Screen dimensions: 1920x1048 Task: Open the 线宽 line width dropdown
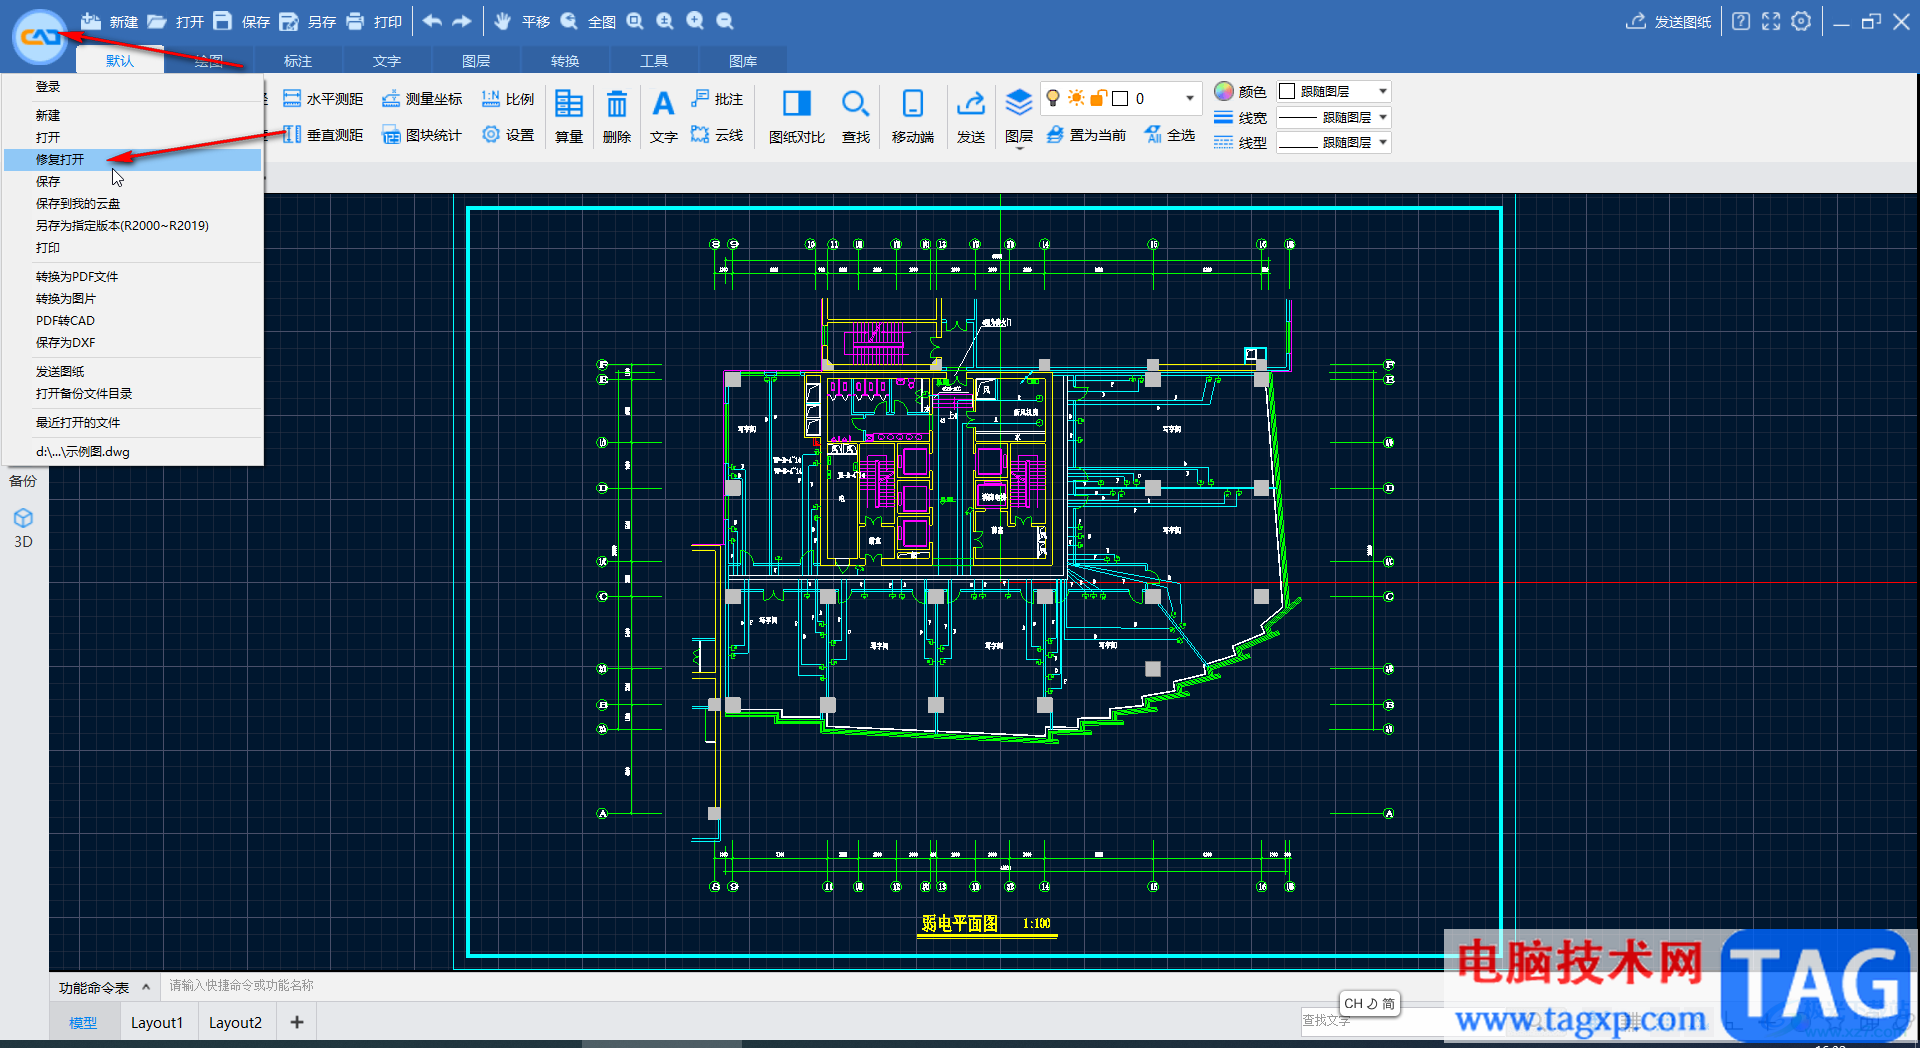click(1334, 117)
